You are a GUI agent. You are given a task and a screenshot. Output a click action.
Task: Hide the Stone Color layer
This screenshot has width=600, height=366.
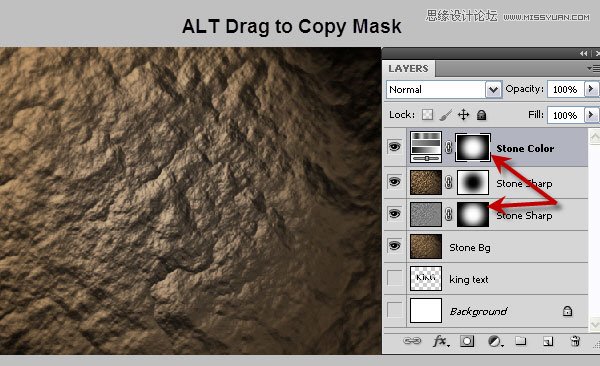point(395,147)
